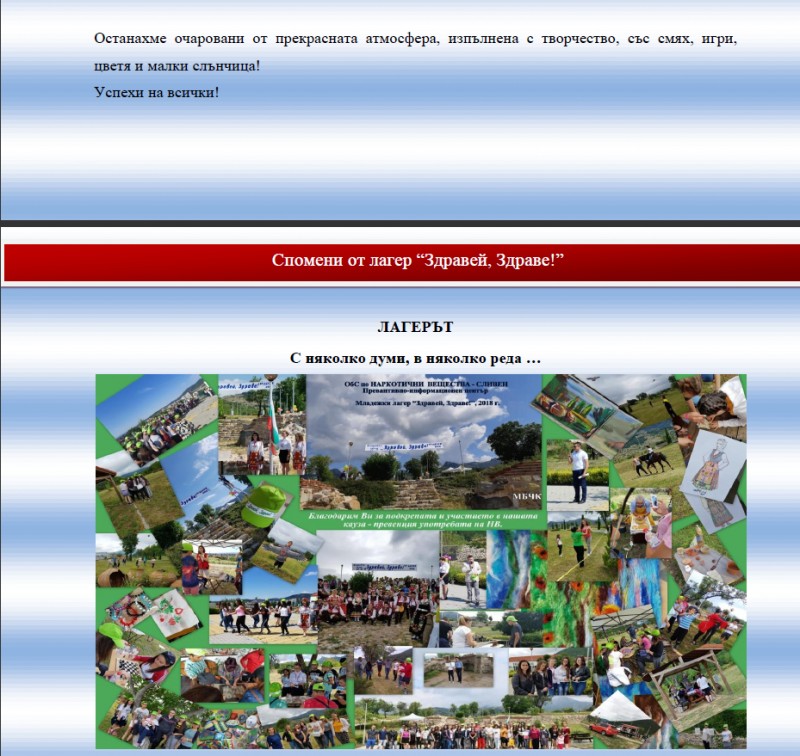
Task: Select the "С няколко думи, в няколко реда" subtitle
Action: tap(415, 357)
